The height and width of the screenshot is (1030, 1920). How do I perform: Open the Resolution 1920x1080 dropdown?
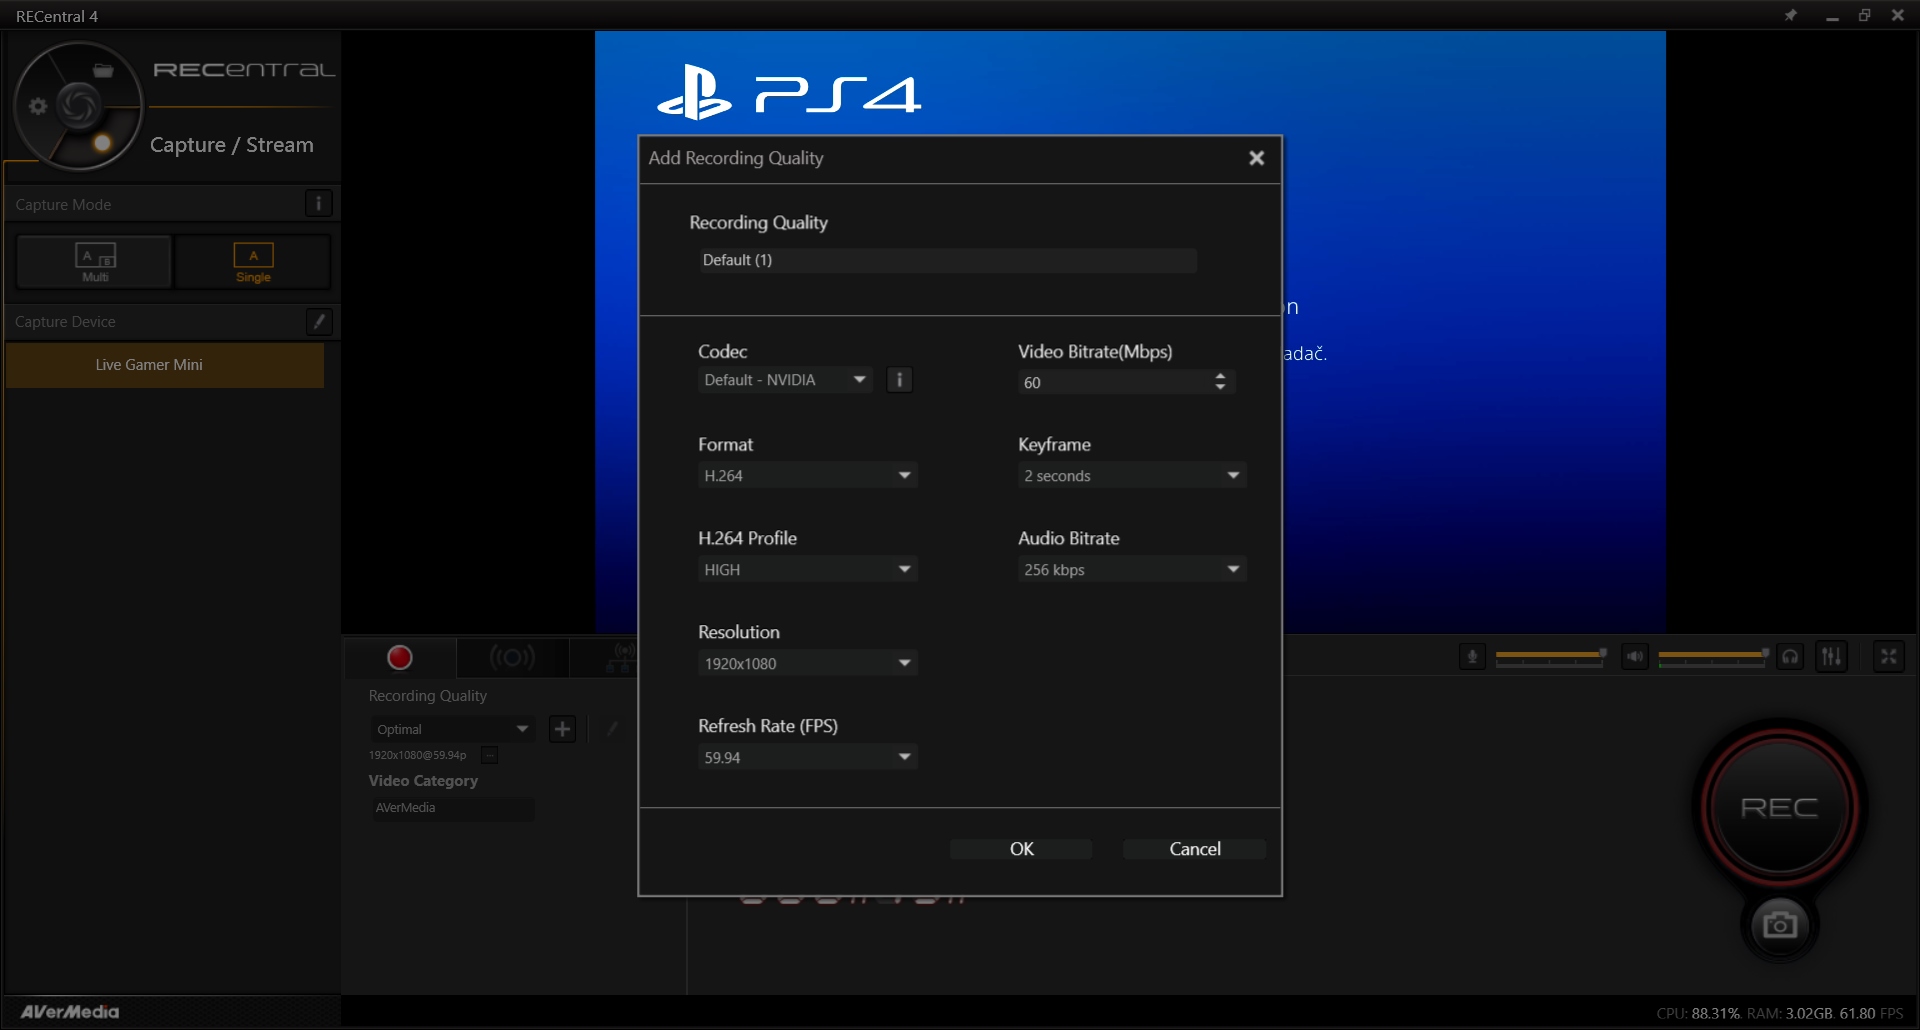(807, 663)
